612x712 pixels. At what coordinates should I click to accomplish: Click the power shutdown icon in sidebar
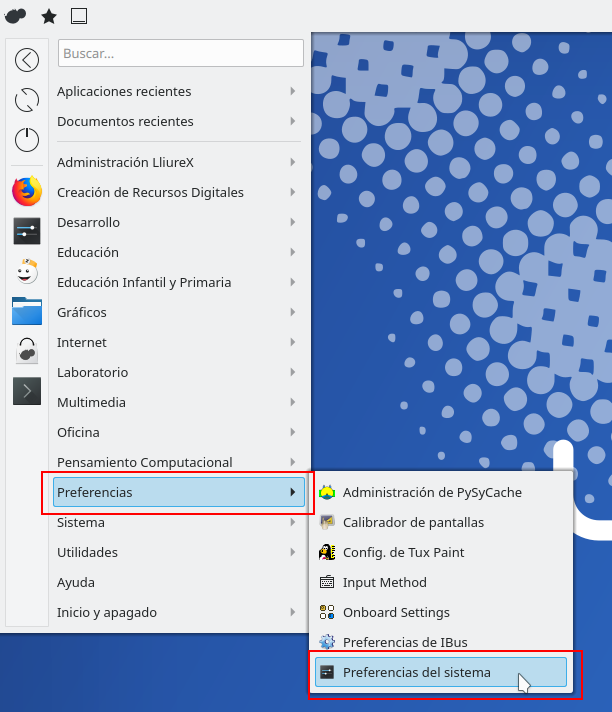coord(27,139)
